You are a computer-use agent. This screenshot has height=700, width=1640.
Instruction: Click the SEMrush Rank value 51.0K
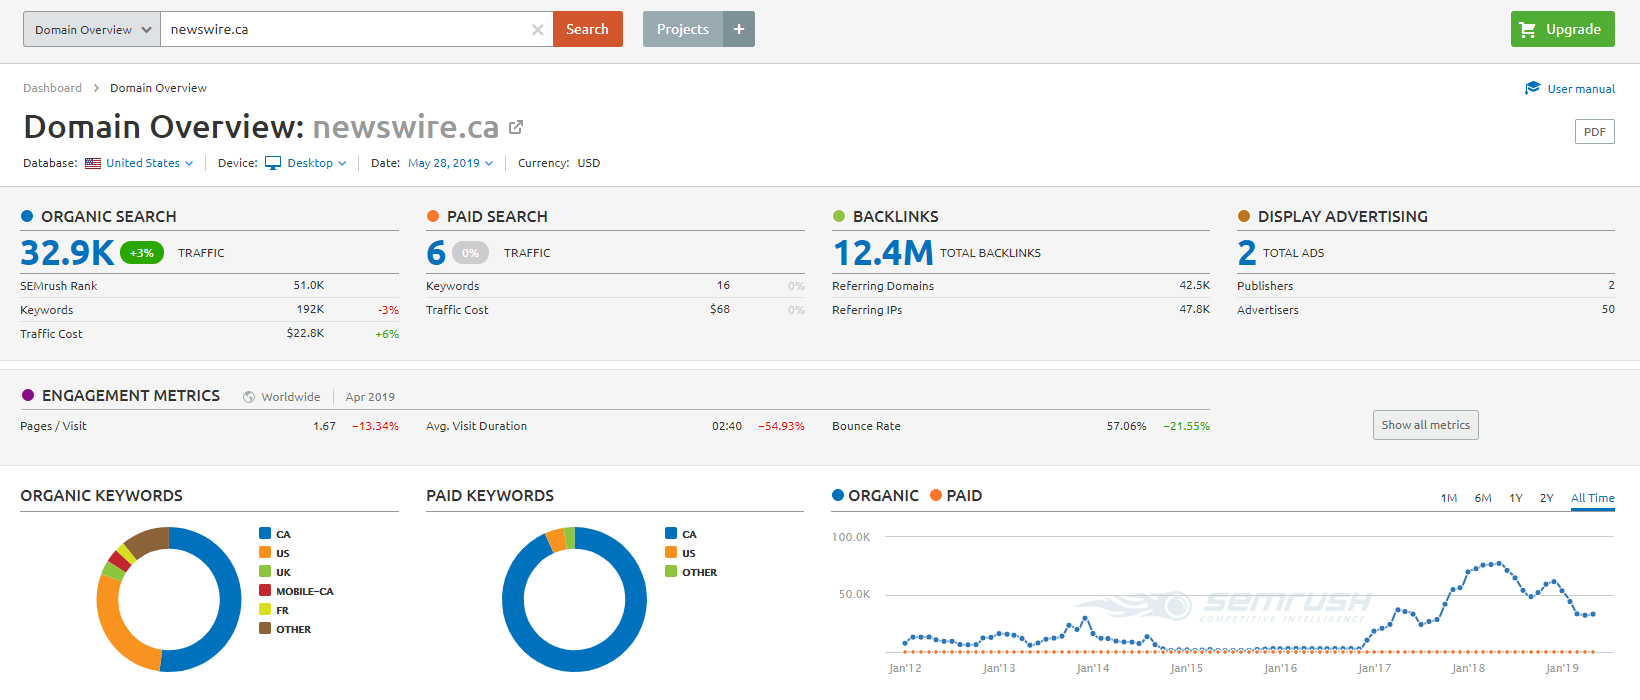coord(309,286)
